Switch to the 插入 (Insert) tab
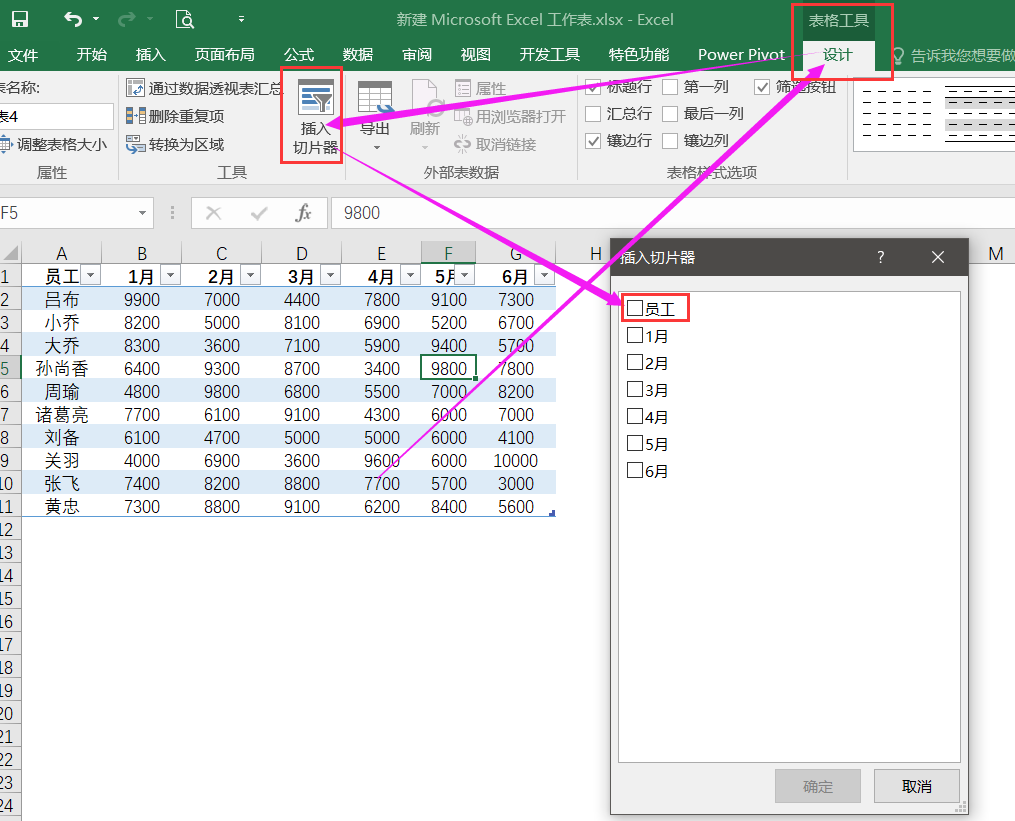 pos(150,55)
